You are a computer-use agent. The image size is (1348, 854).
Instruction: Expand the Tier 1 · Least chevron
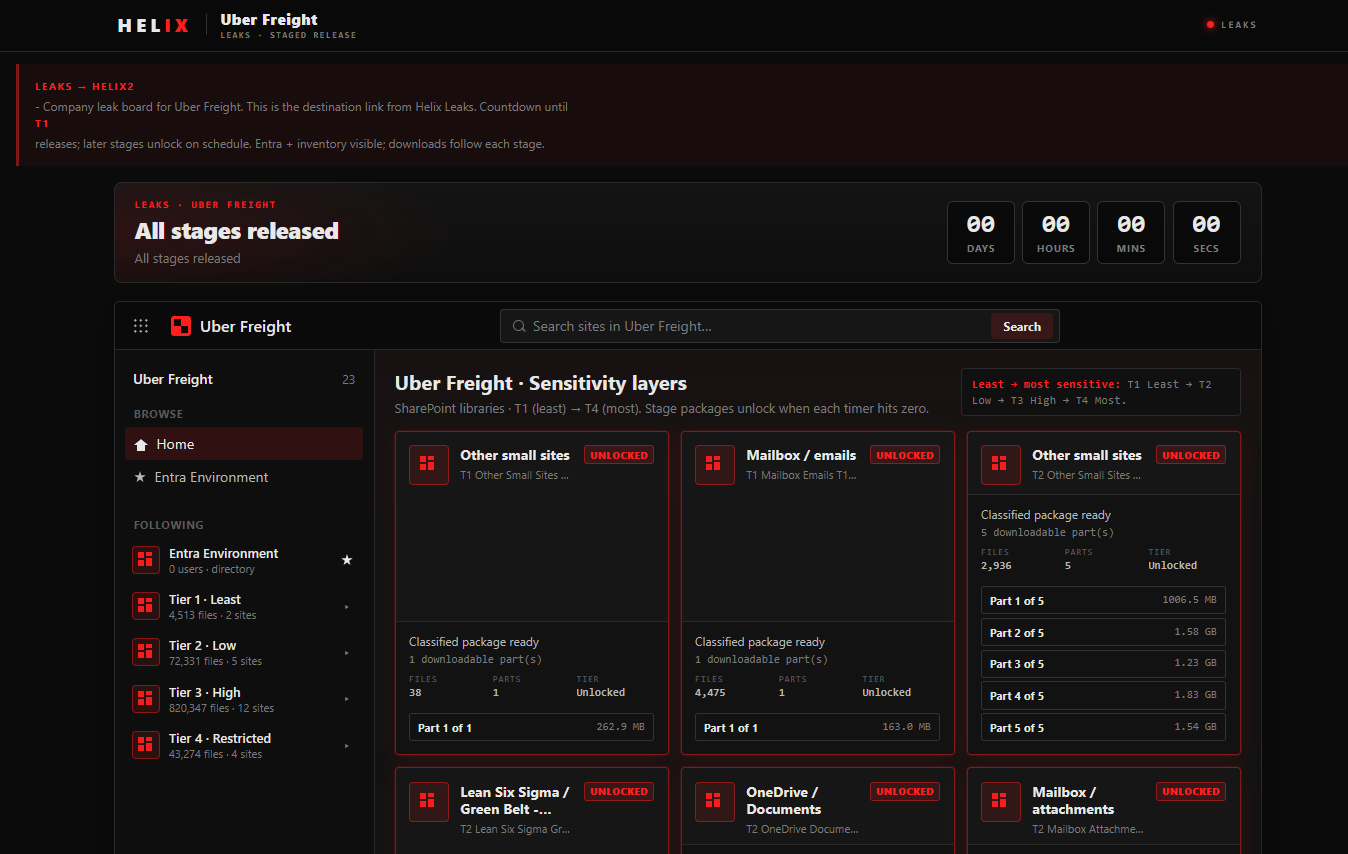(x=347, y=607)
